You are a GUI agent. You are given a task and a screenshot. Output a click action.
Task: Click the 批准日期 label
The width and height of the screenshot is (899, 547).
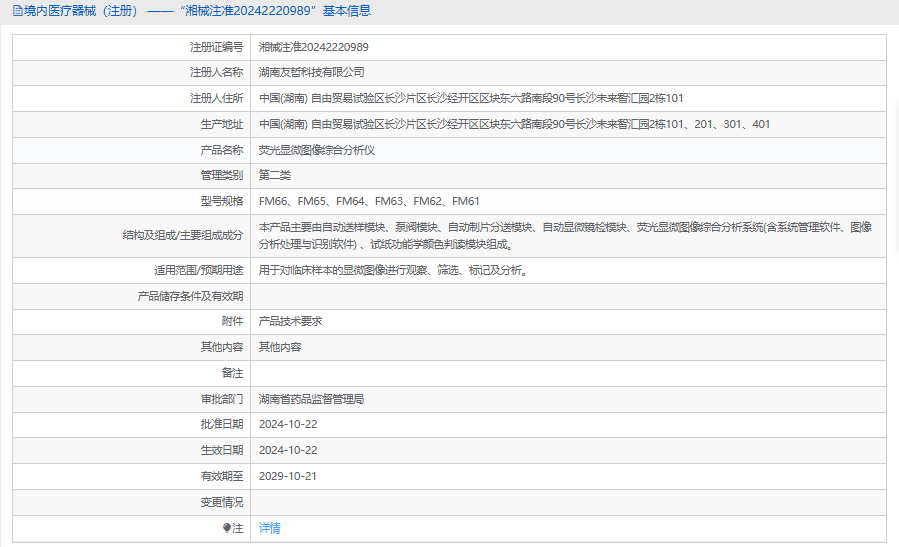(222, 424)
